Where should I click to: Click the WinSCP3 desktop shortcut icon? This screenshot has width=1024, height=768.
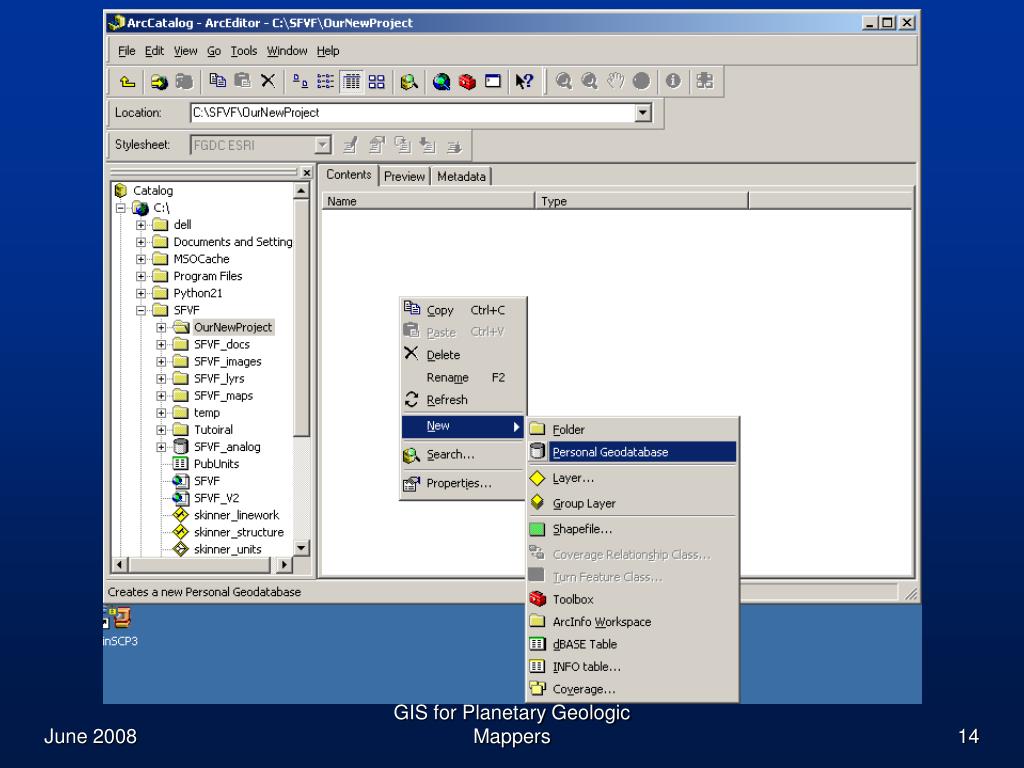pyautogui.click(x=120, y=626)
